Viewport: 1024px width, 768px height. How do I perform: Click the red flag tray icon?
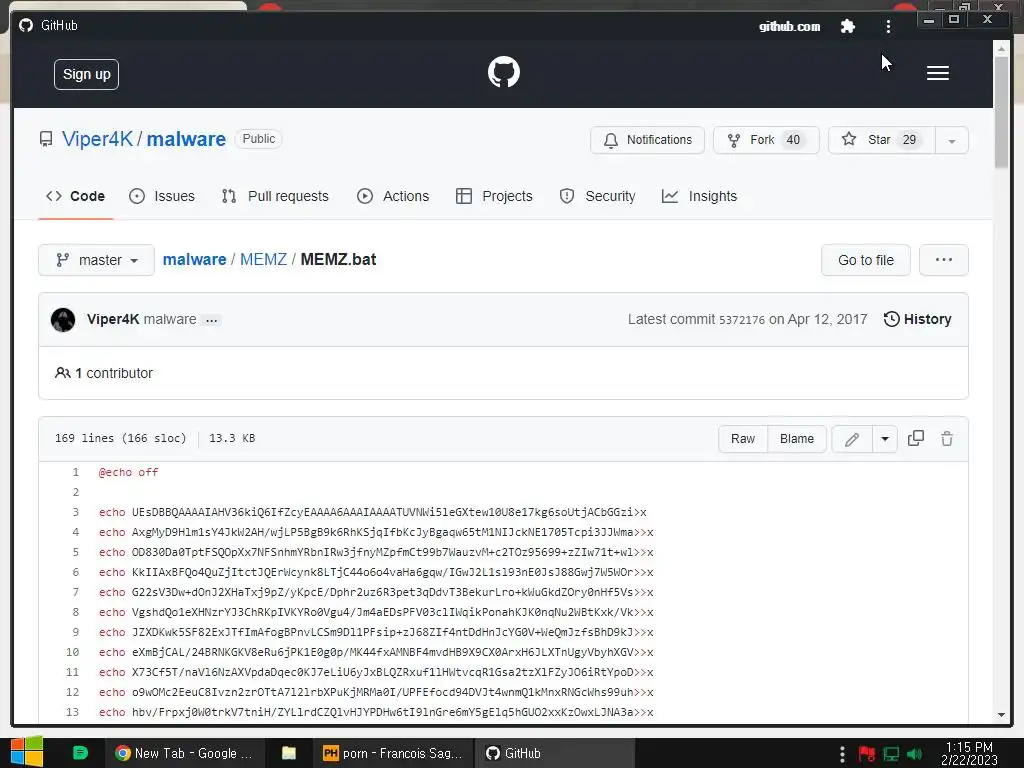(x=867, y=754)
